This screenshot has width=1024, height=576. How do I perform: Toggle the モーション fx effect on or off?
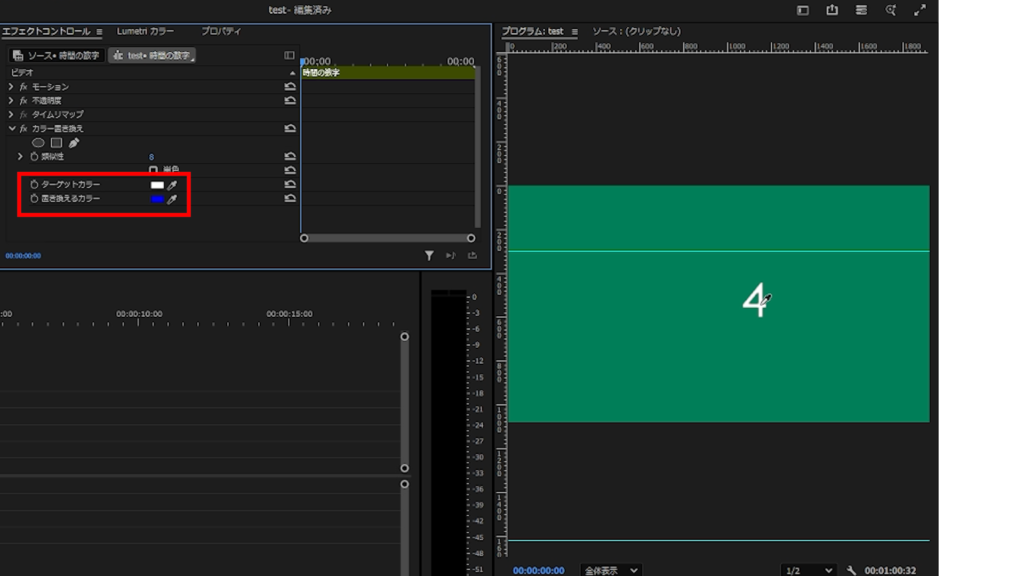click(x=24, y=87)
